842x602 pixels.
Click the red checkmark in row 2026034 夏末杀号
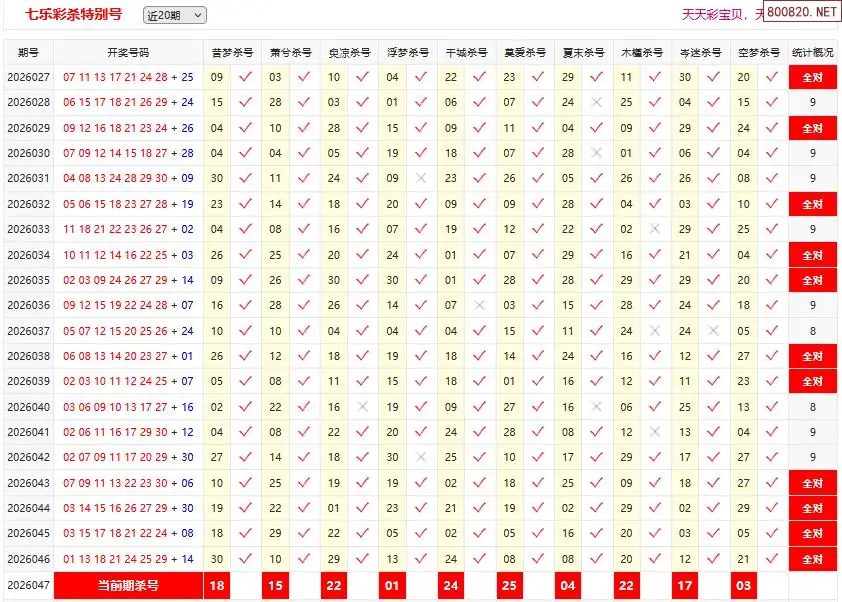(x=596, y=255)
